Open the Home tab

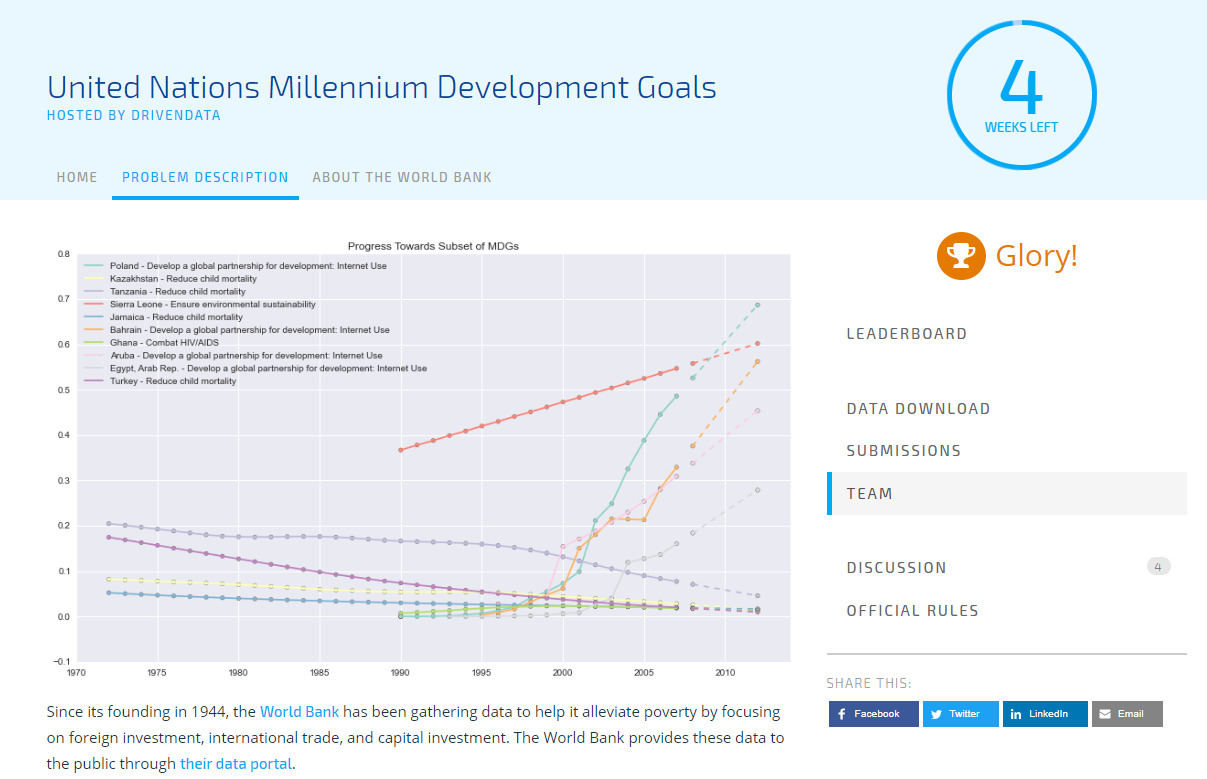click(77, 177)
